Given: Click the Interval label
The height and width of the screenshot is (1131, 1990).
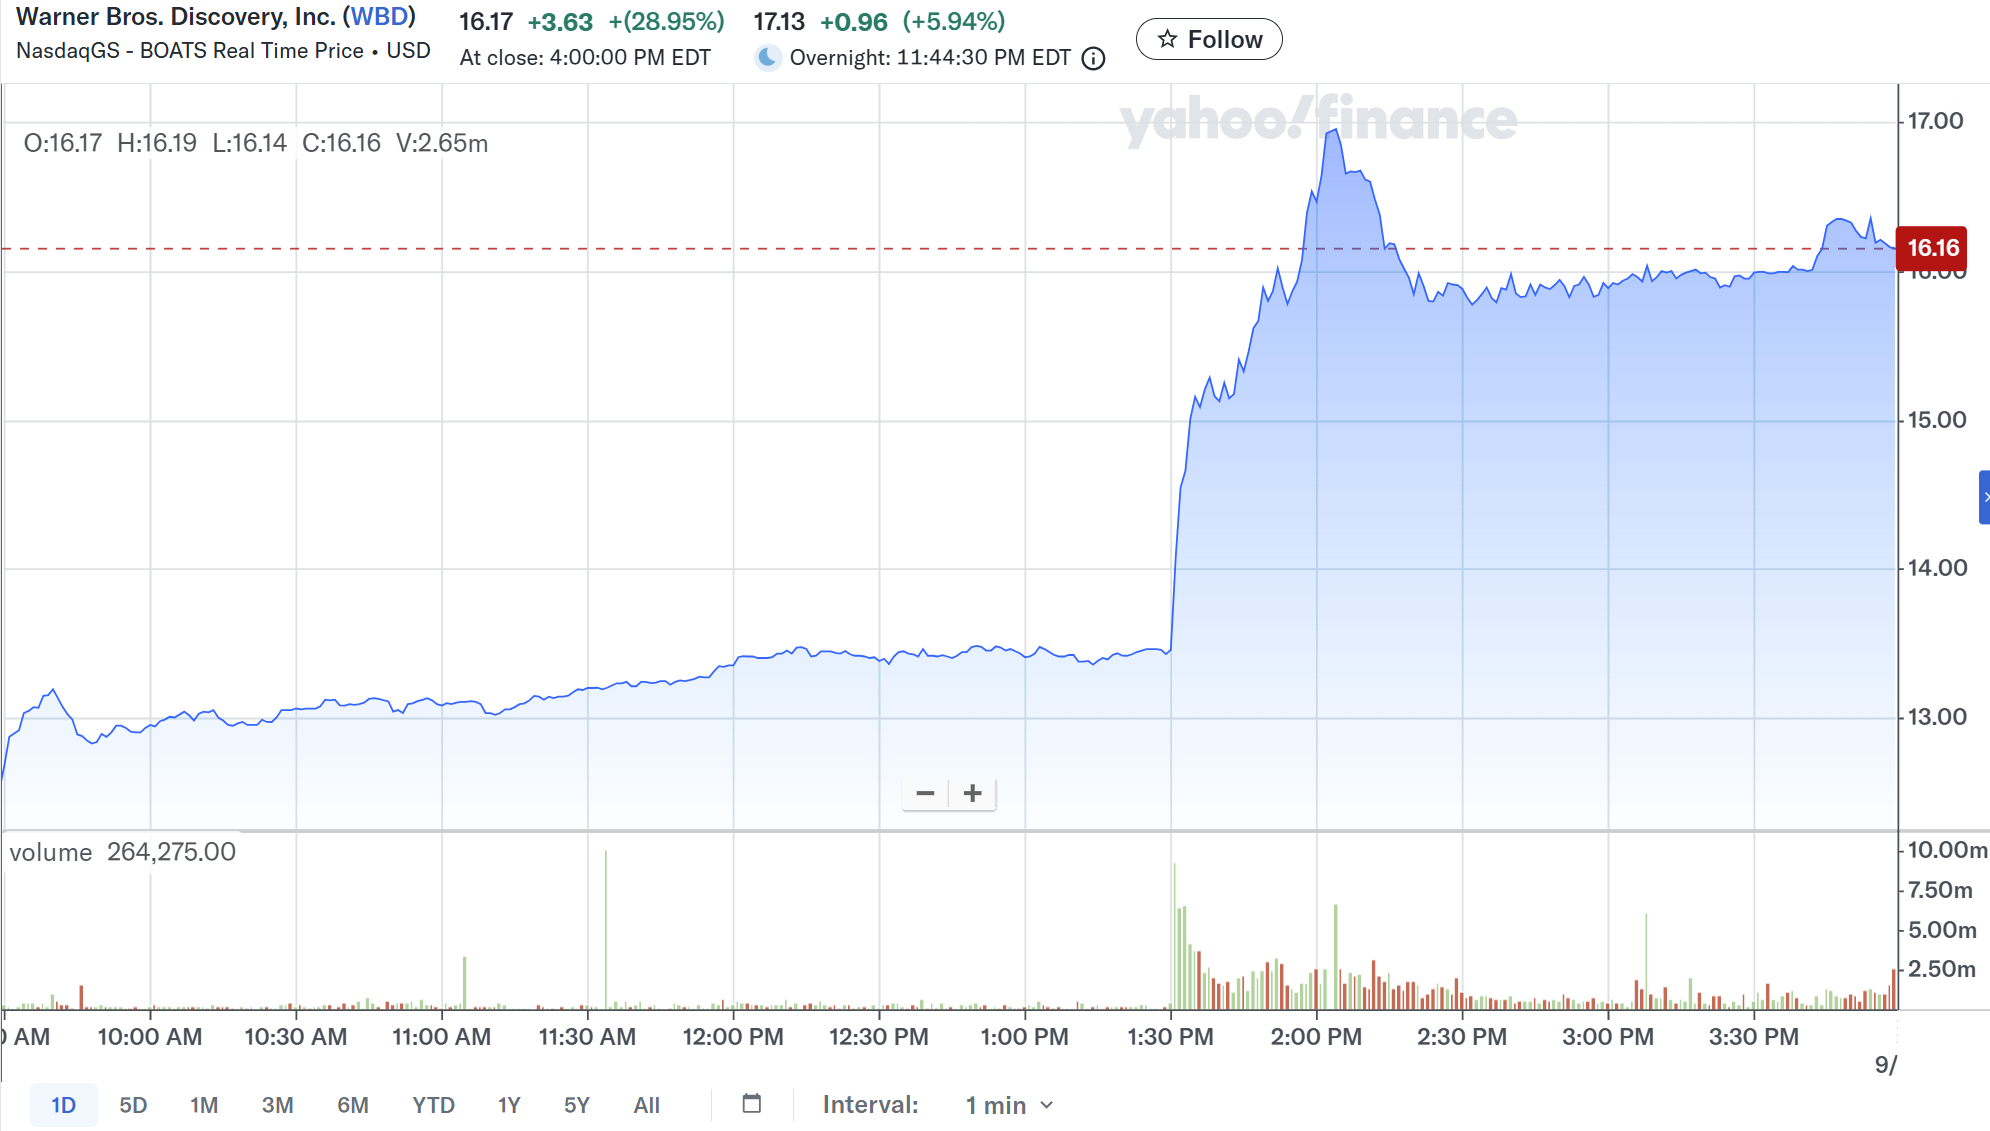Looking at the screenshot, I should 870,1105.
